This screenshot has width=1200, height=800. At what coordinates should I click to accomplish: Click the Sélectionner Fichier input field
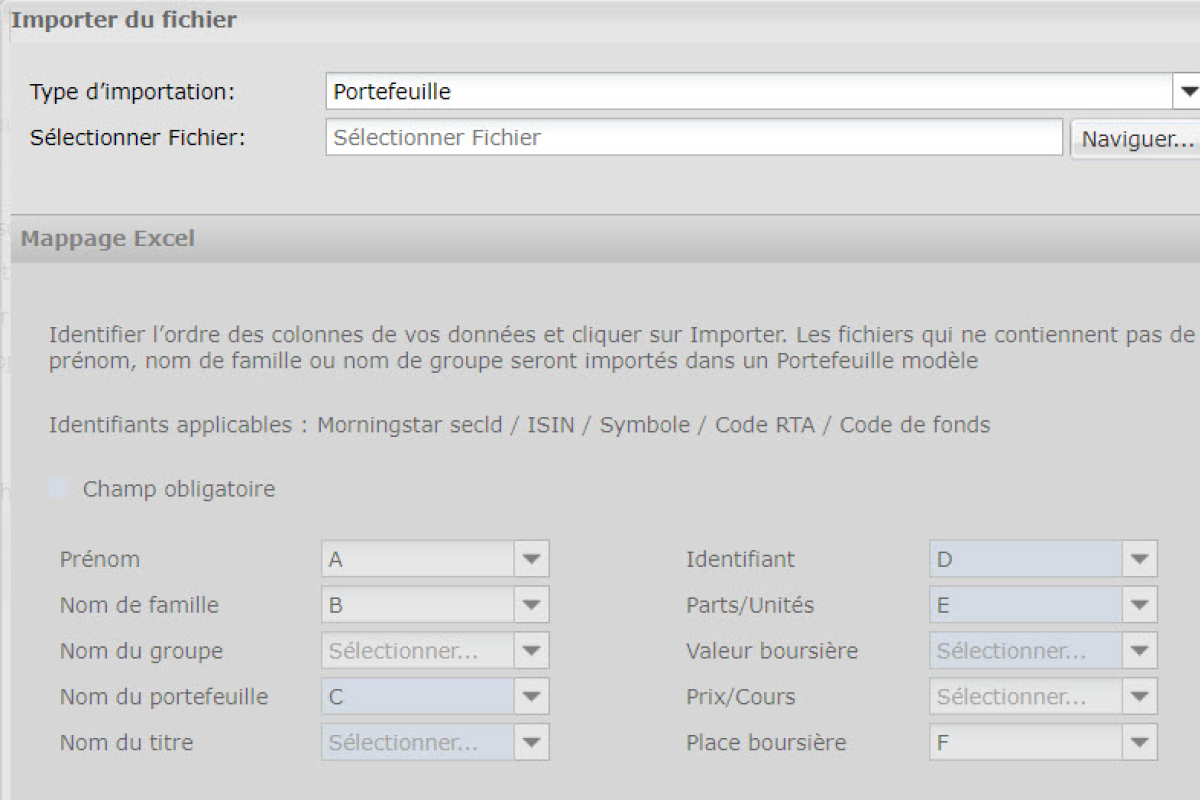click(693, 138)
